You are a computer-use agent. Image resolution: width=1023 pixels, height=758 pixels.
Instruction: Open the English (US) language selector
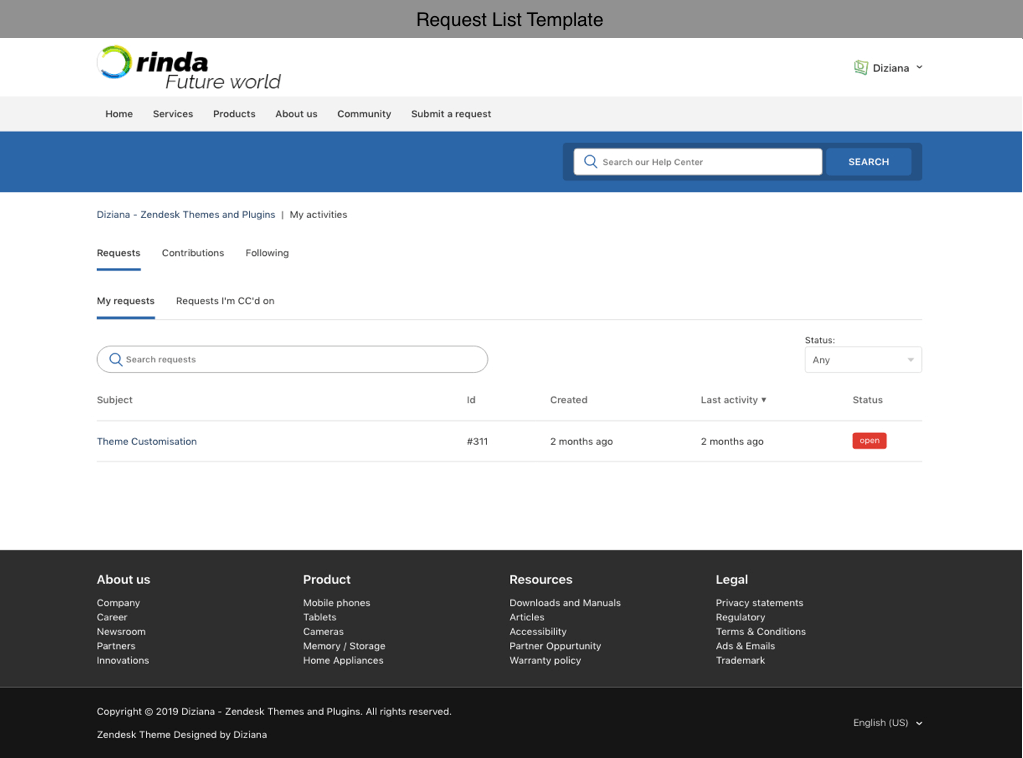pos(887,723)
